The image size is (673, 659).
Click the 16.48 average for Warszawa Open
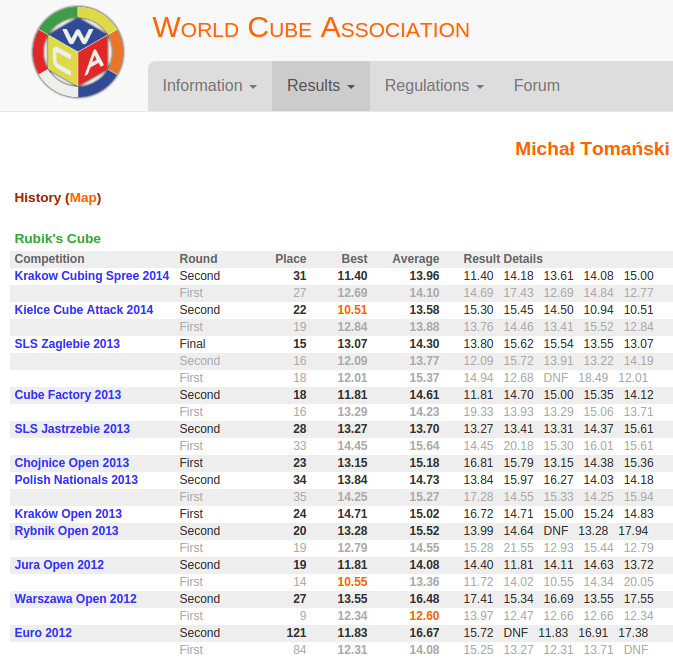[x=424, y=599]
